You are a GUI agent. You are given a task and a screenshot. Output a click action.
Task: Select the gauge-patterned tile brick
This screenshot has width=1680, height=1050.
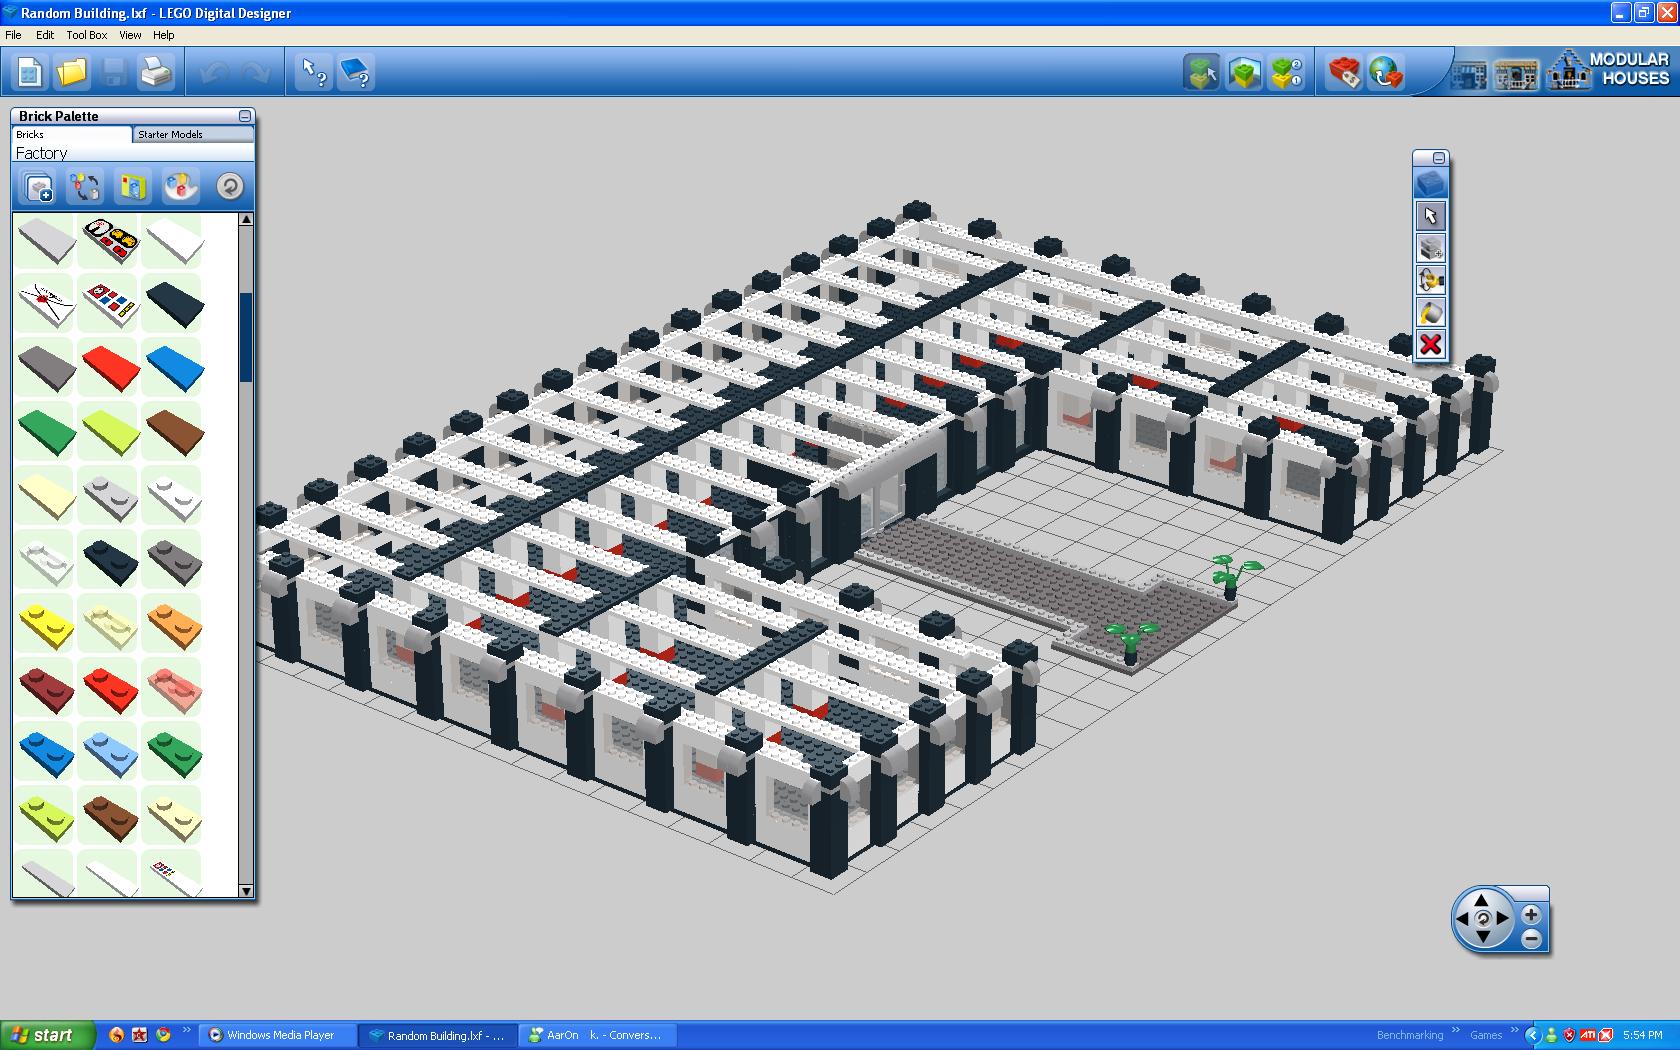click(x=110, y=240)
